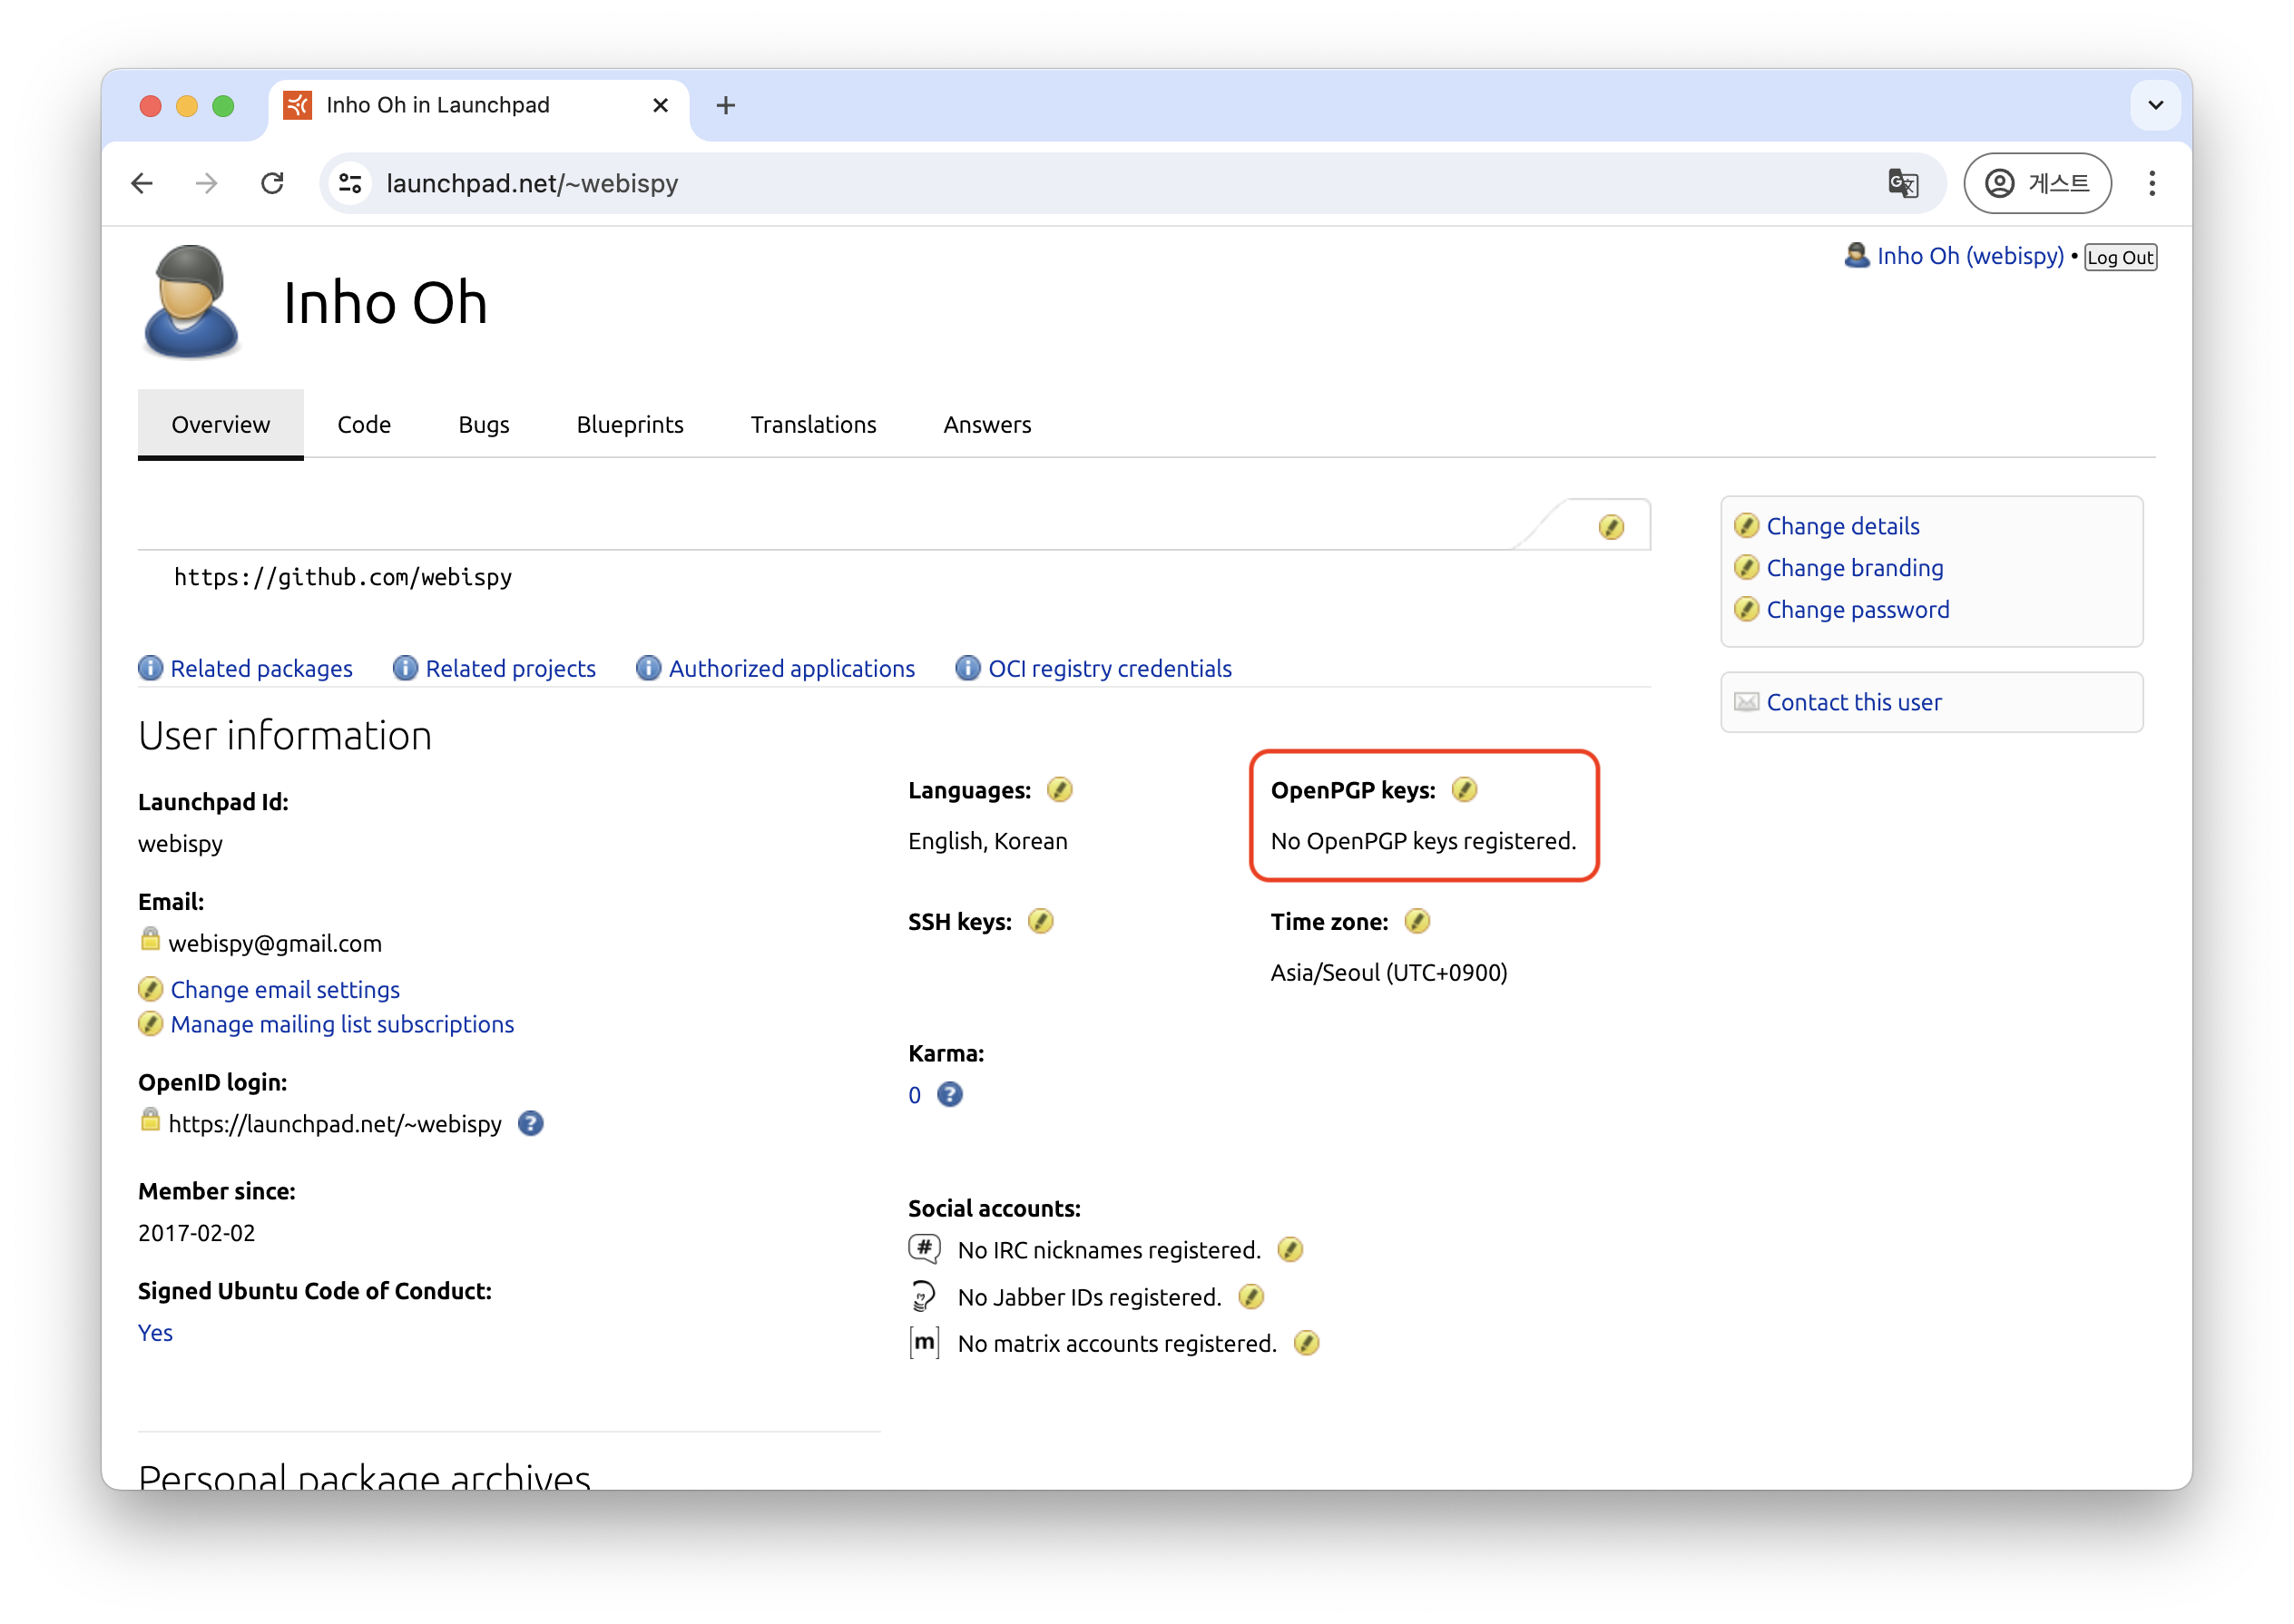Click Contact this user
The width and height of the screenshot is (2294, 1624).
pos(1853,702)
